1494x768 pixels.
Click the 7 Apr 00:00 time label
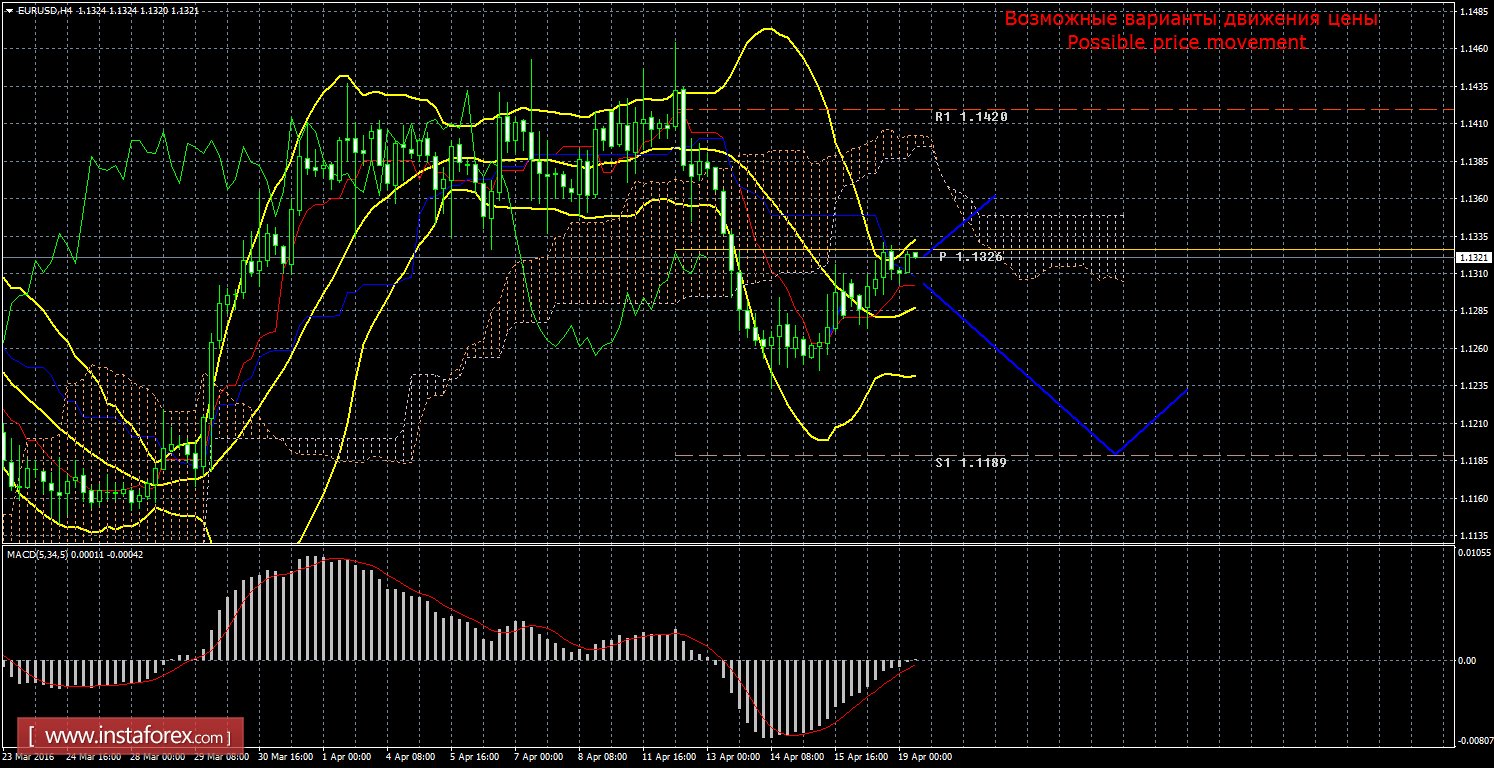pos(538,757)
